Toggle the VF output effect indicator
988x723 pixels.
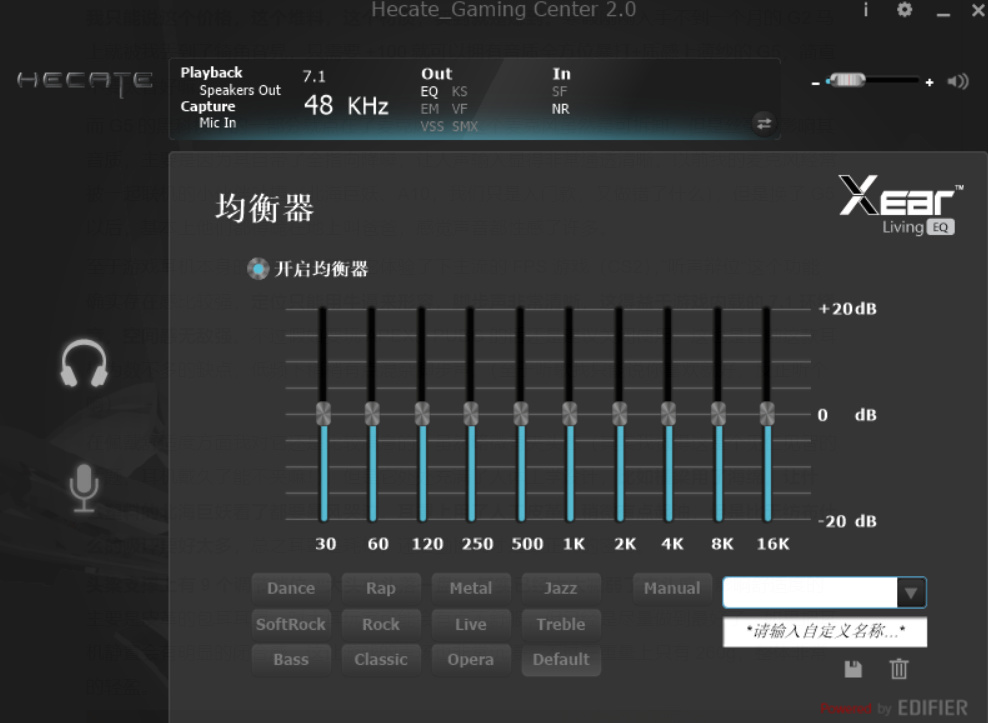[459, 109]
